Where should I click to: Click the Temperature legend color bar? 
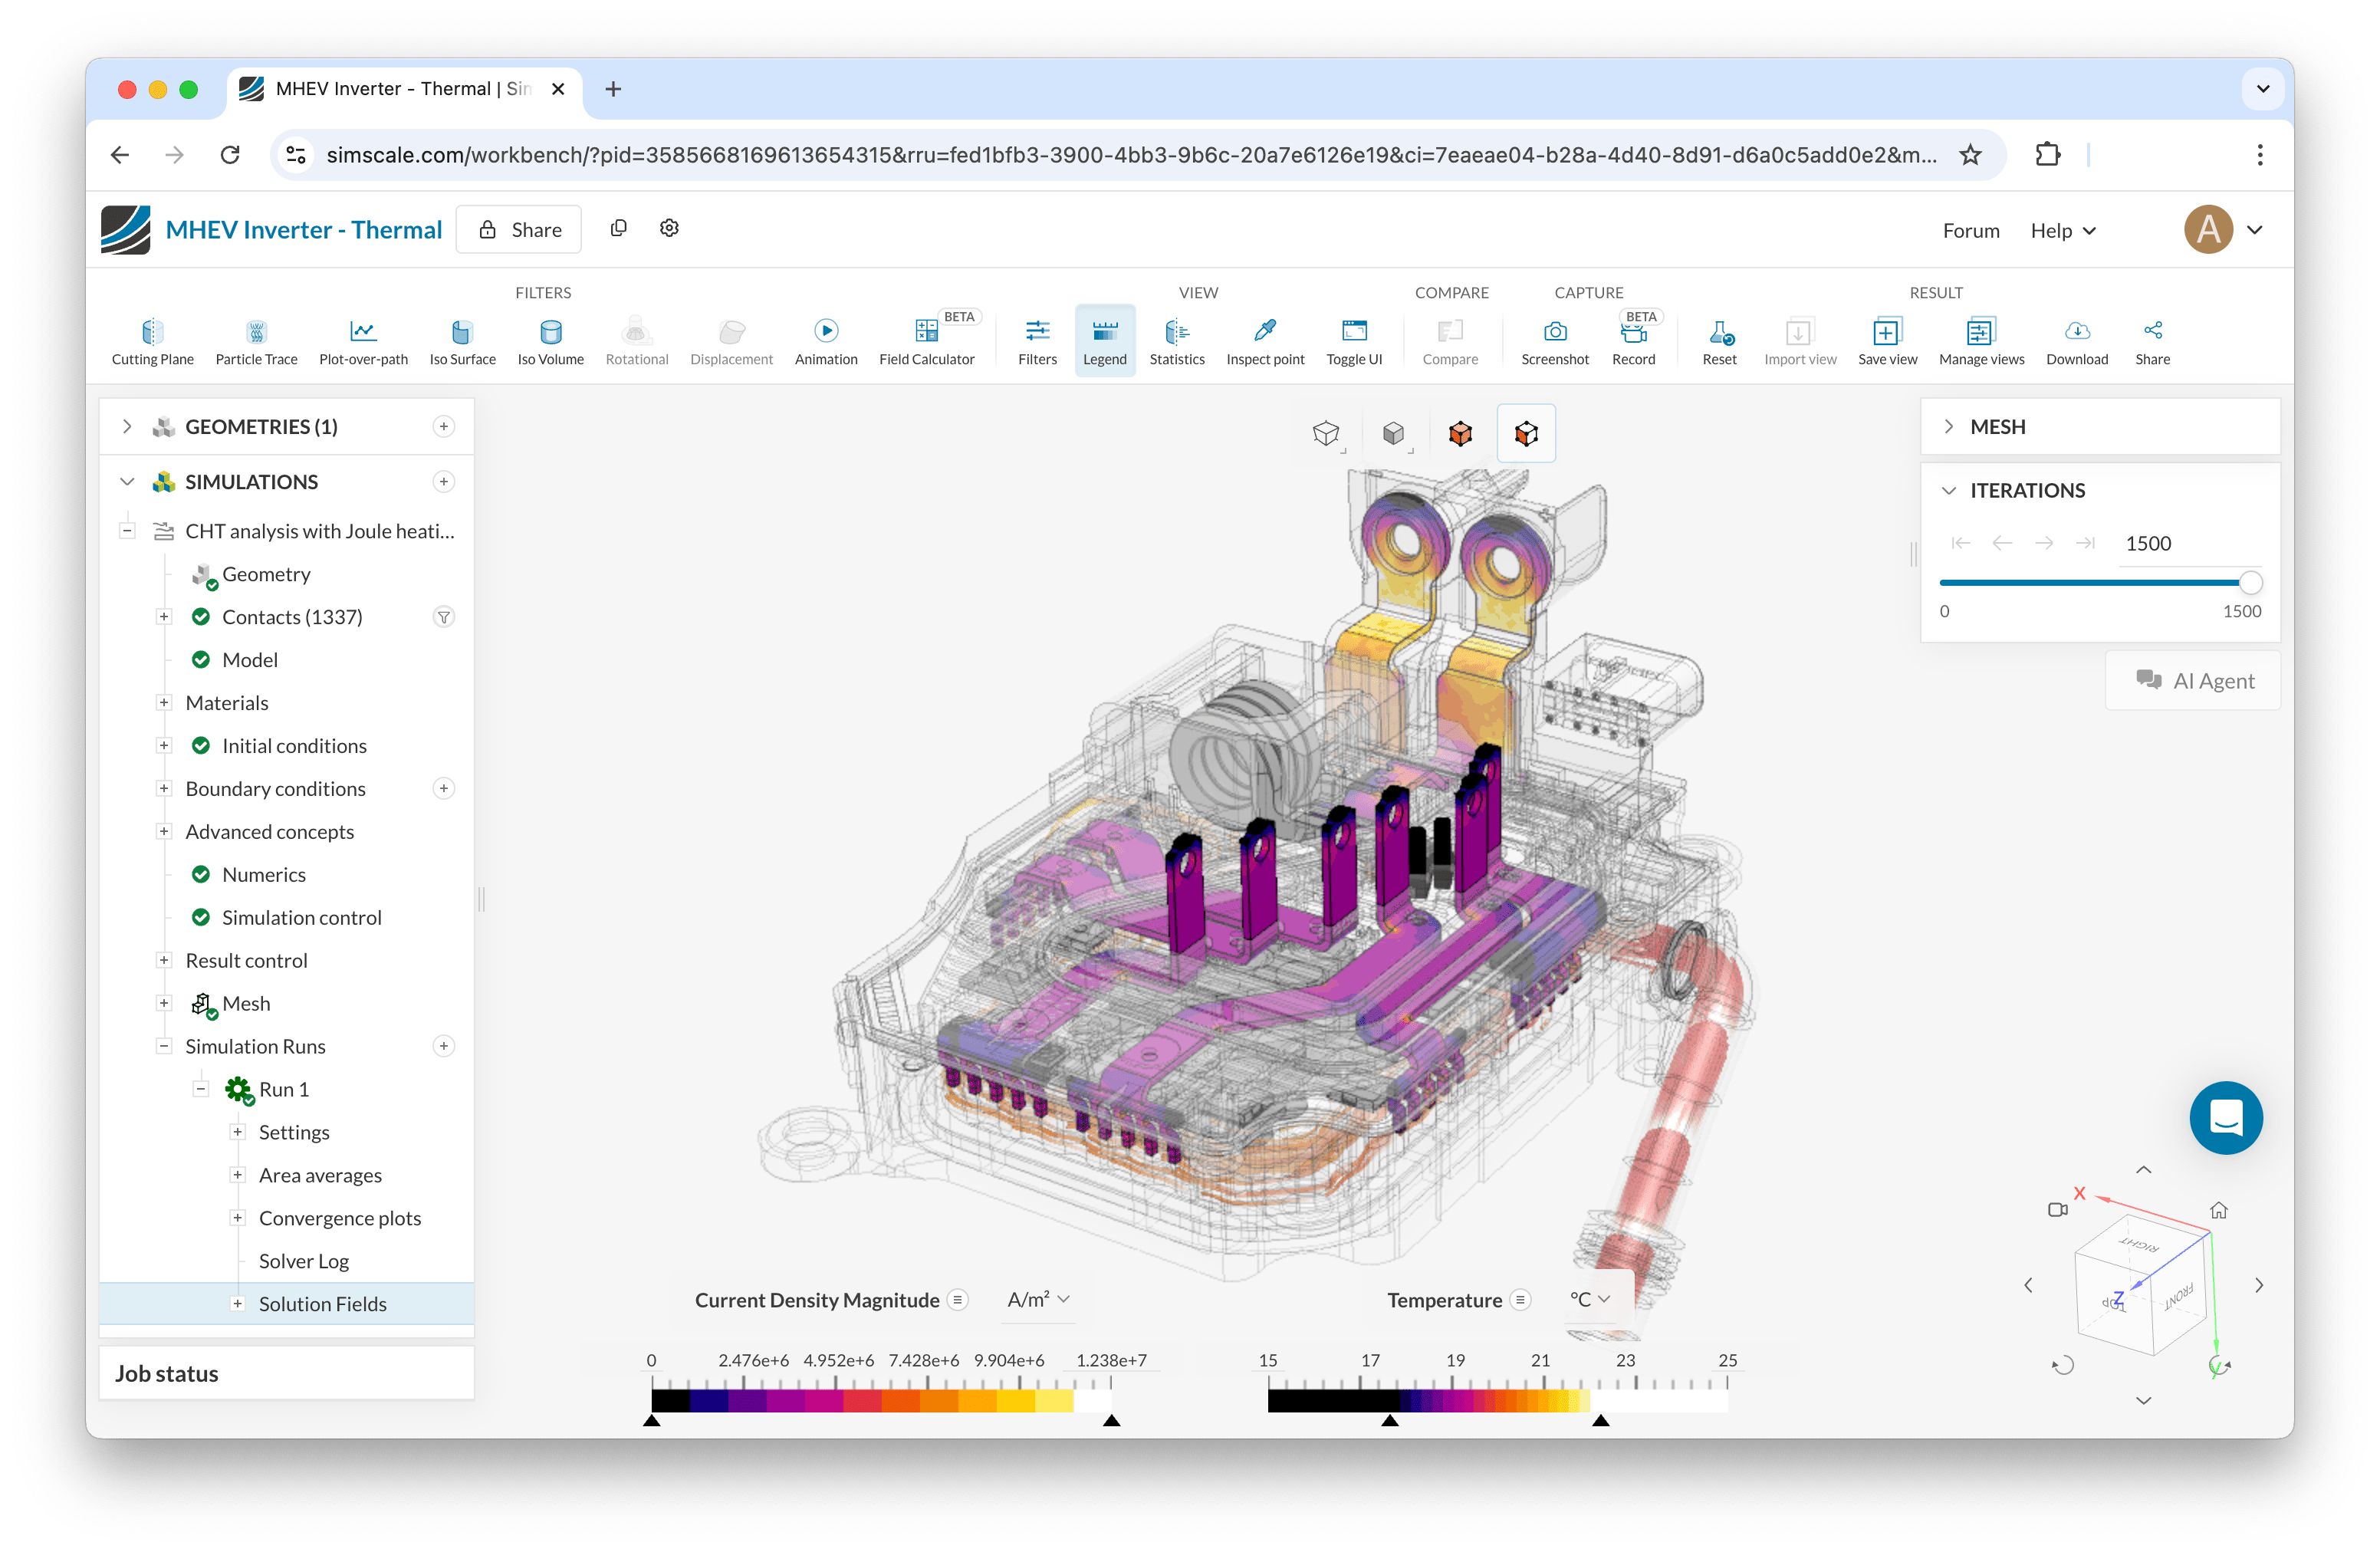pos(1497,1400)
